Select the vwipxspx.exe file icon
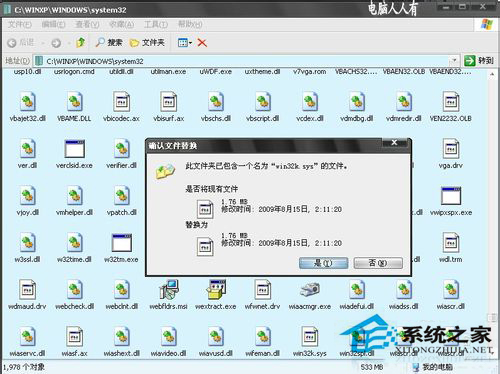 (x=451, y=195)
